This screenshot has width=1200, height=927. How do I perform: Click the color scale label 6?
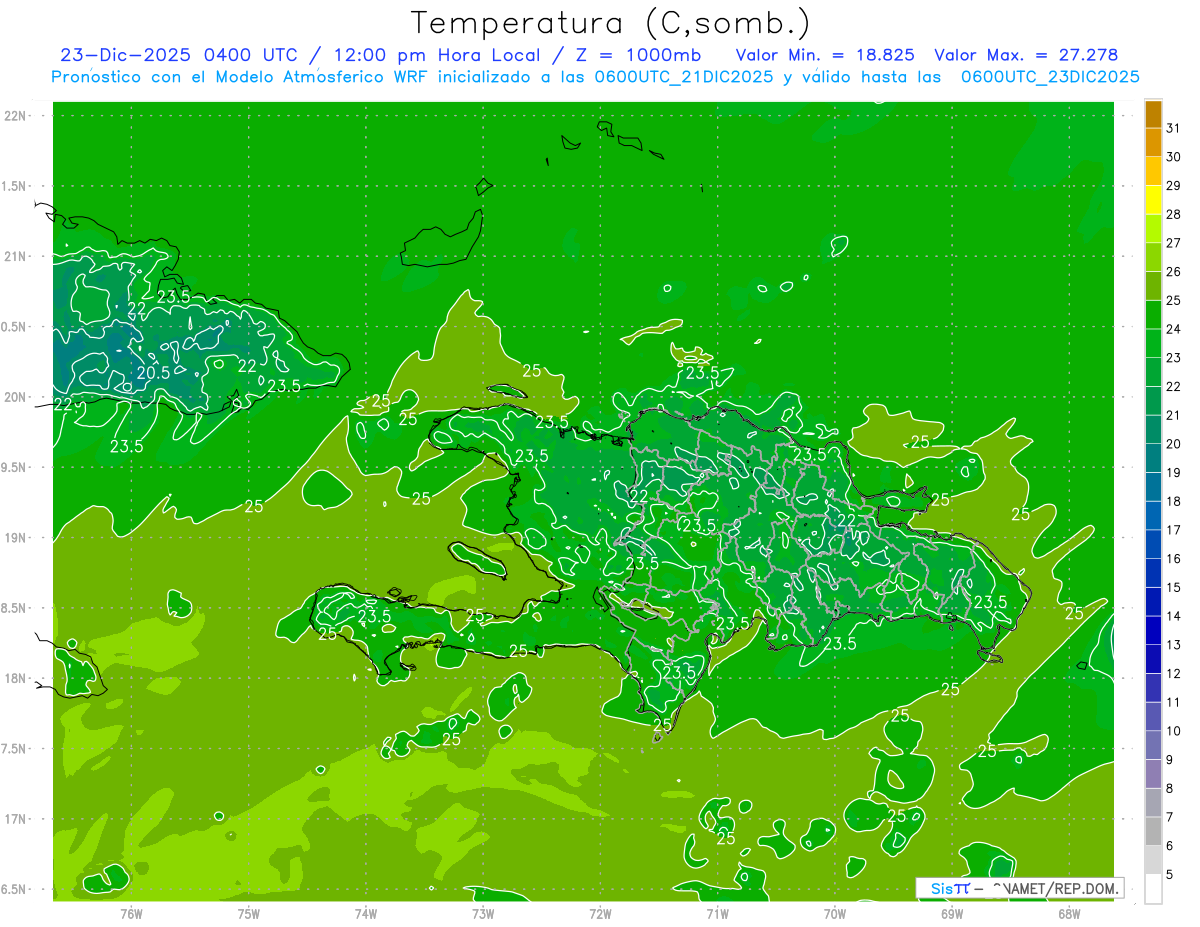(x=1170, y=846)
